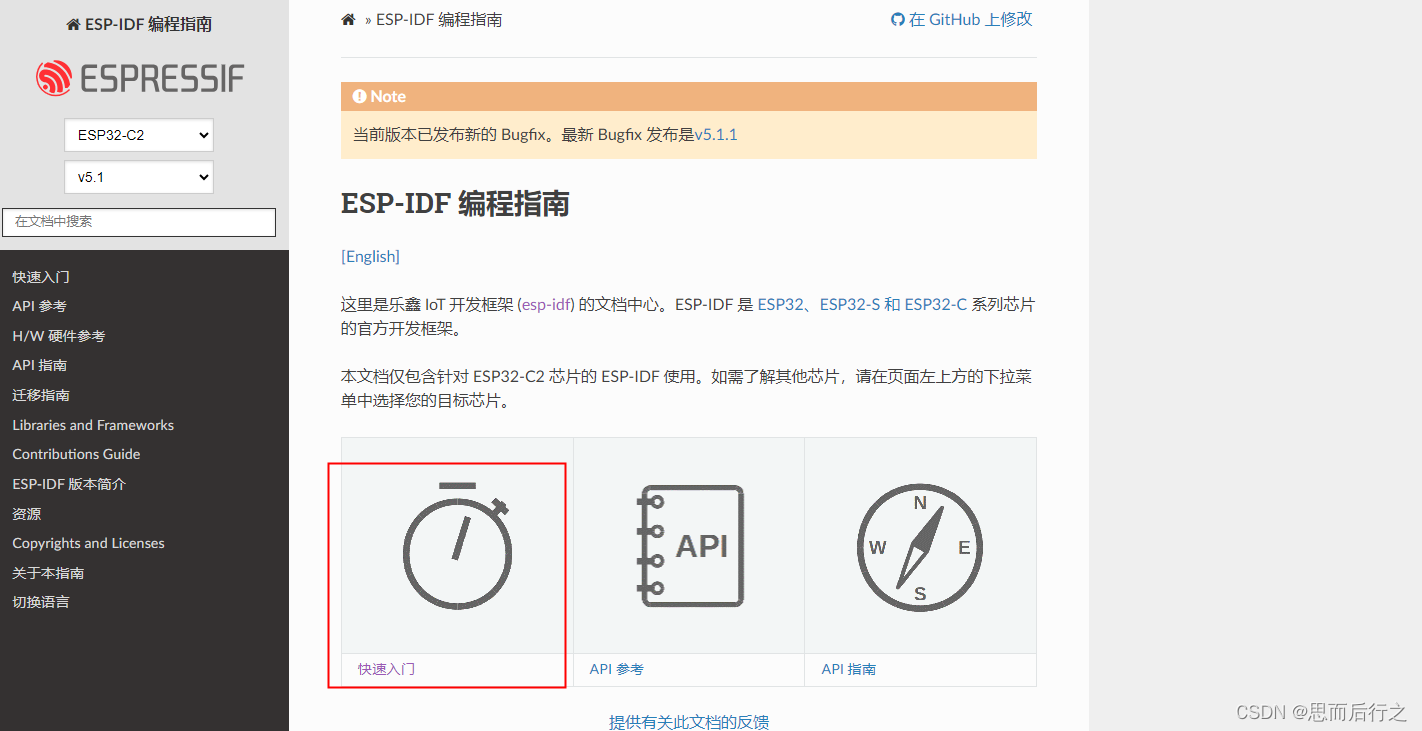Open the API notebook icon card
Screen dimensions: 1422x731
(690, 546)
